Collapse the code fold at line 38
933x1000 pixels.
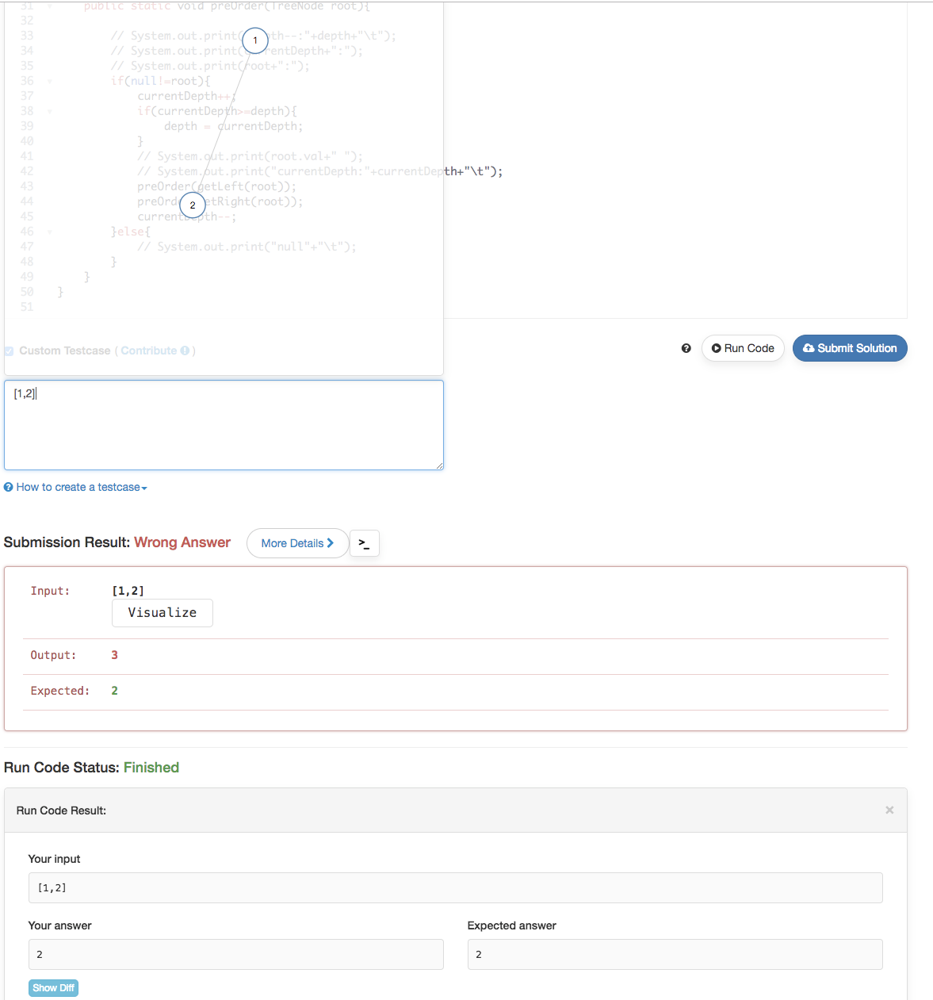[50, 111]
